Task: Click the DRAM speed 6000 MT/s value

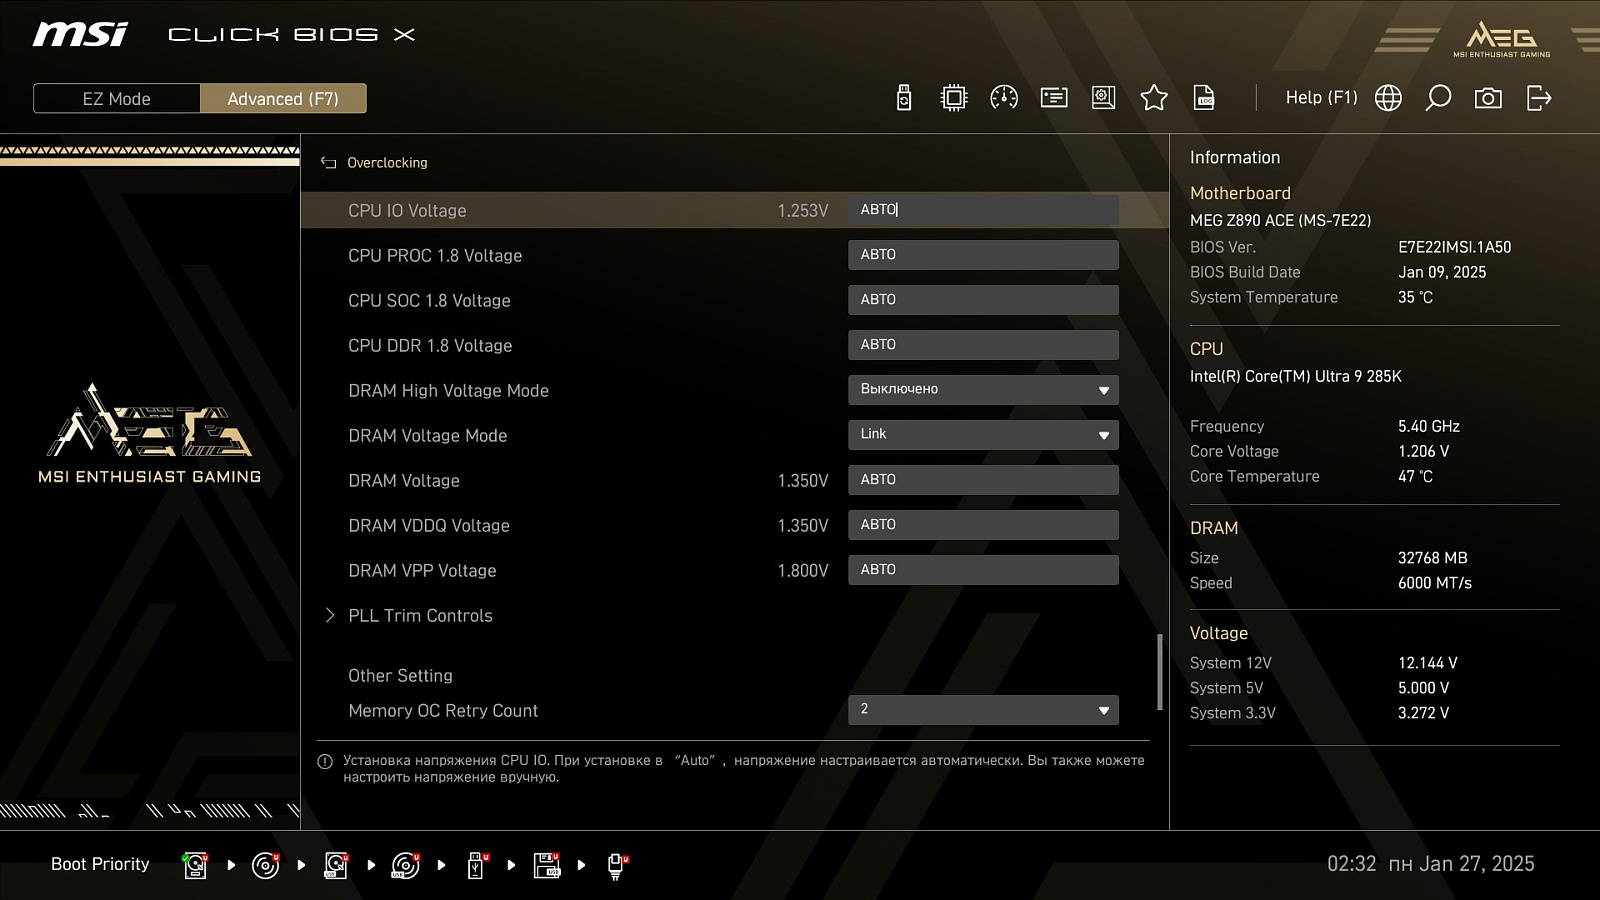Action: (x=1434, y=583)
